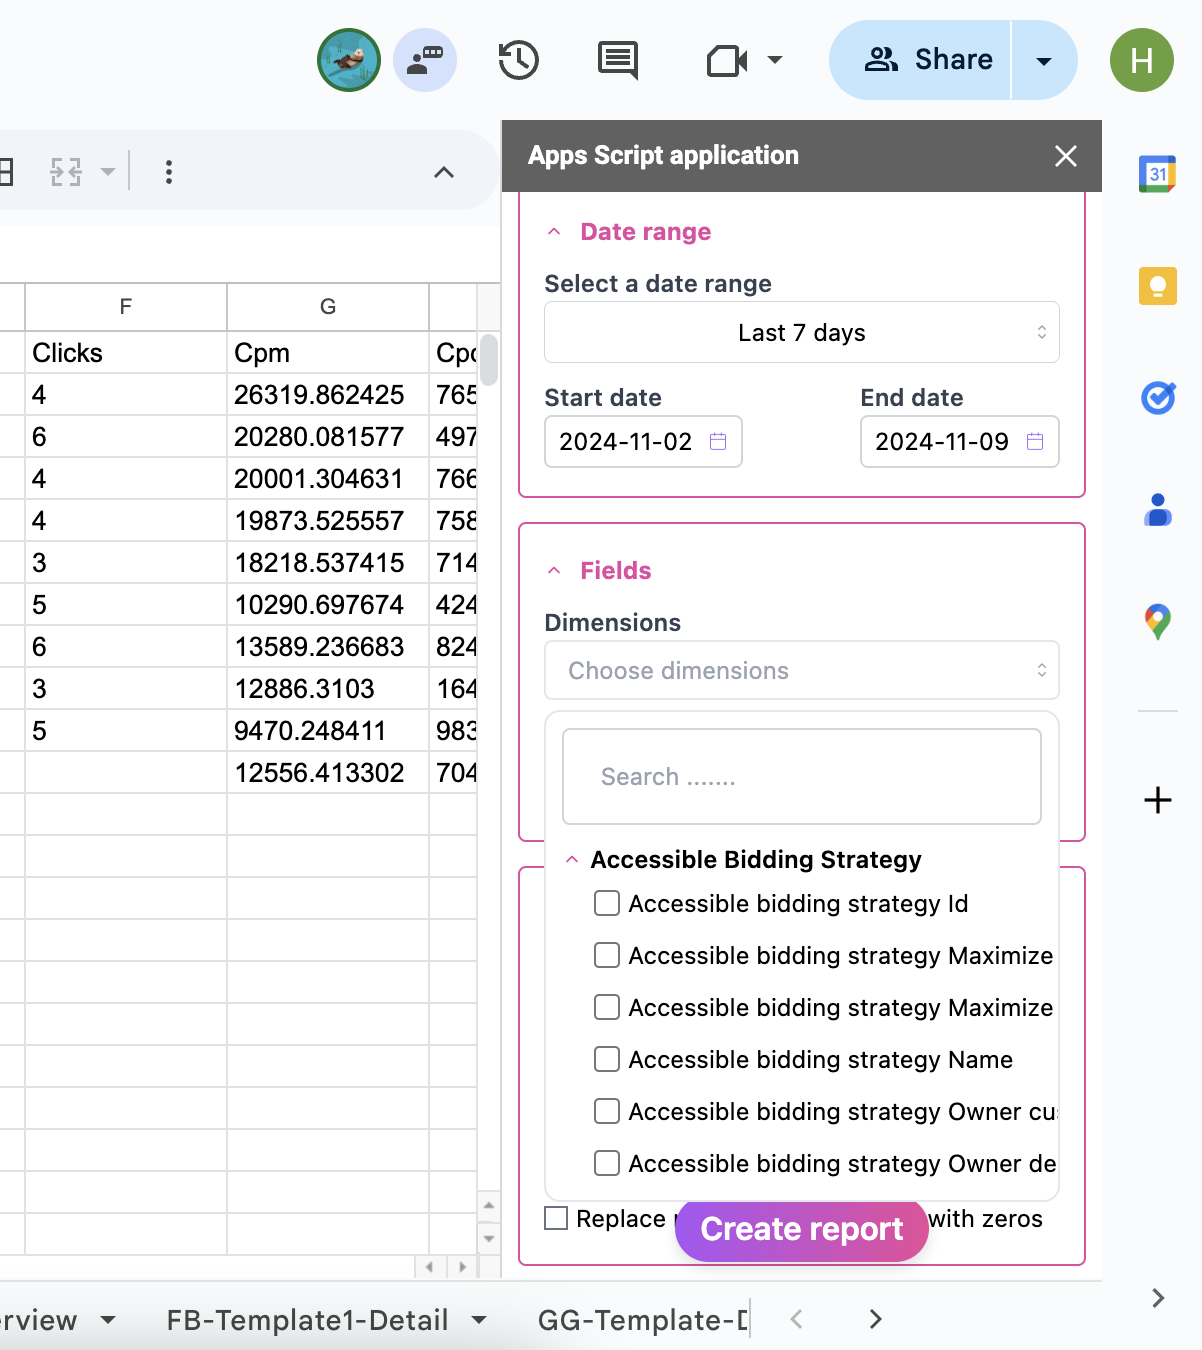Click the start date calendar icon
Viewport: 1202px width, 1350px height.
coord(717,441)
